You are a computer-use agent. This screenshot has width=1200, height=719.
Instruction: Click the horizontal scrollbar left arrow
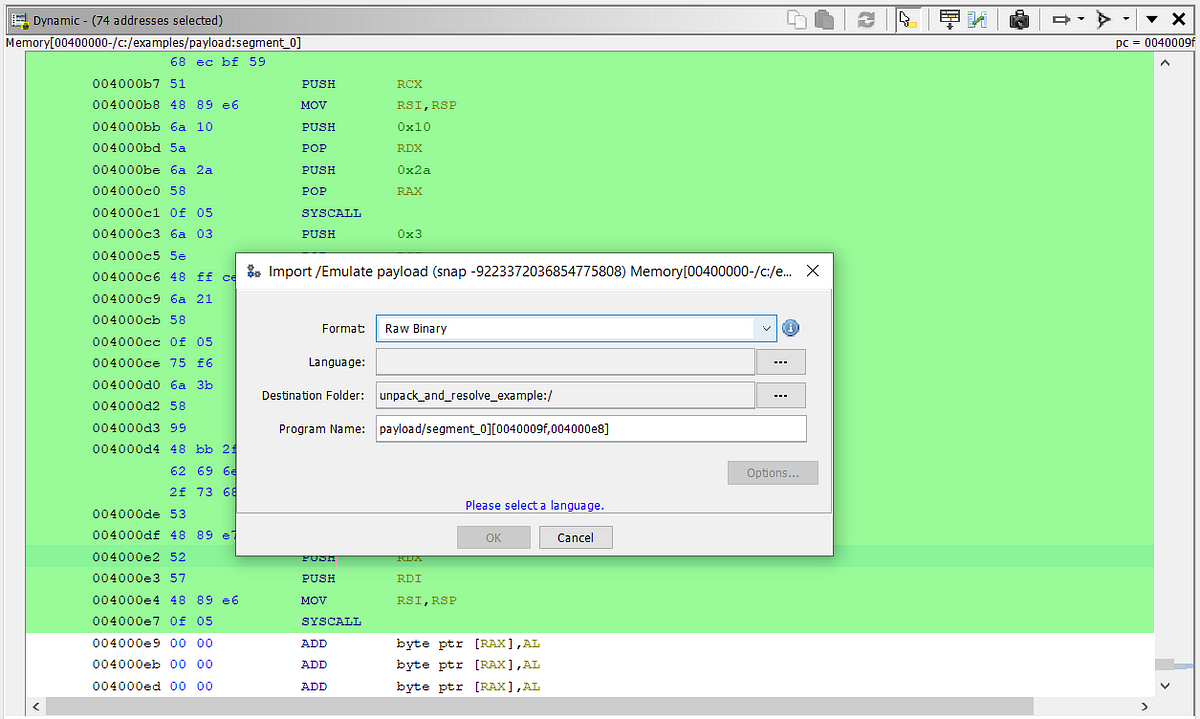point(36,707)
